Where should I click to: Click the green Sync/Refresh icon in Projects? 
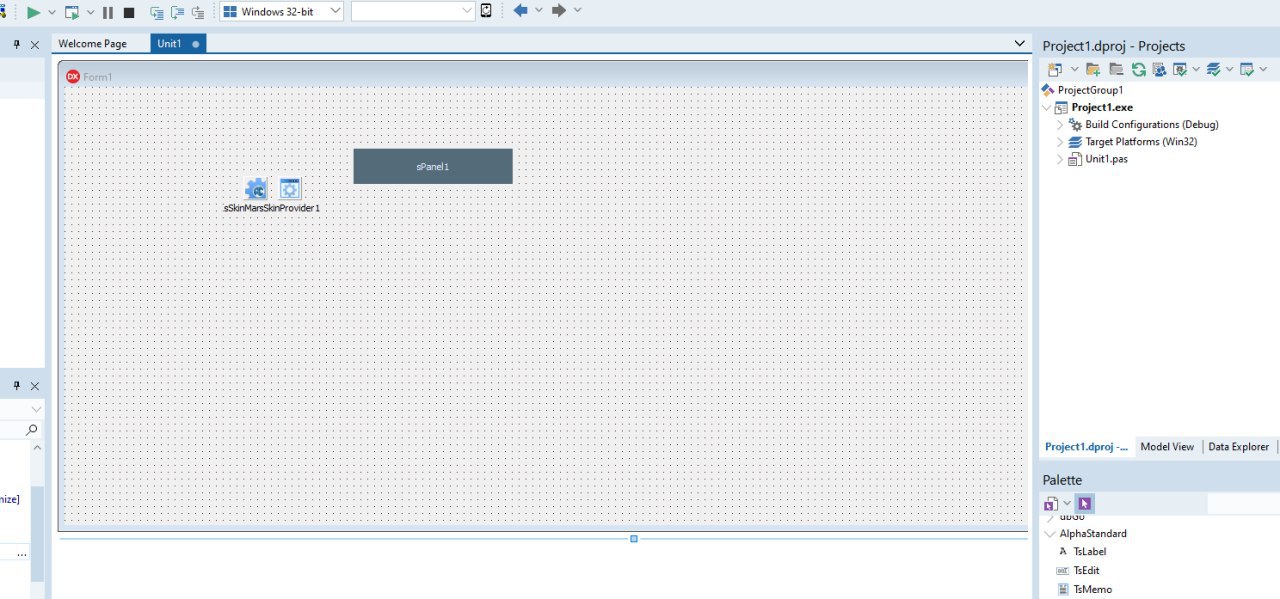[1139, 69]
